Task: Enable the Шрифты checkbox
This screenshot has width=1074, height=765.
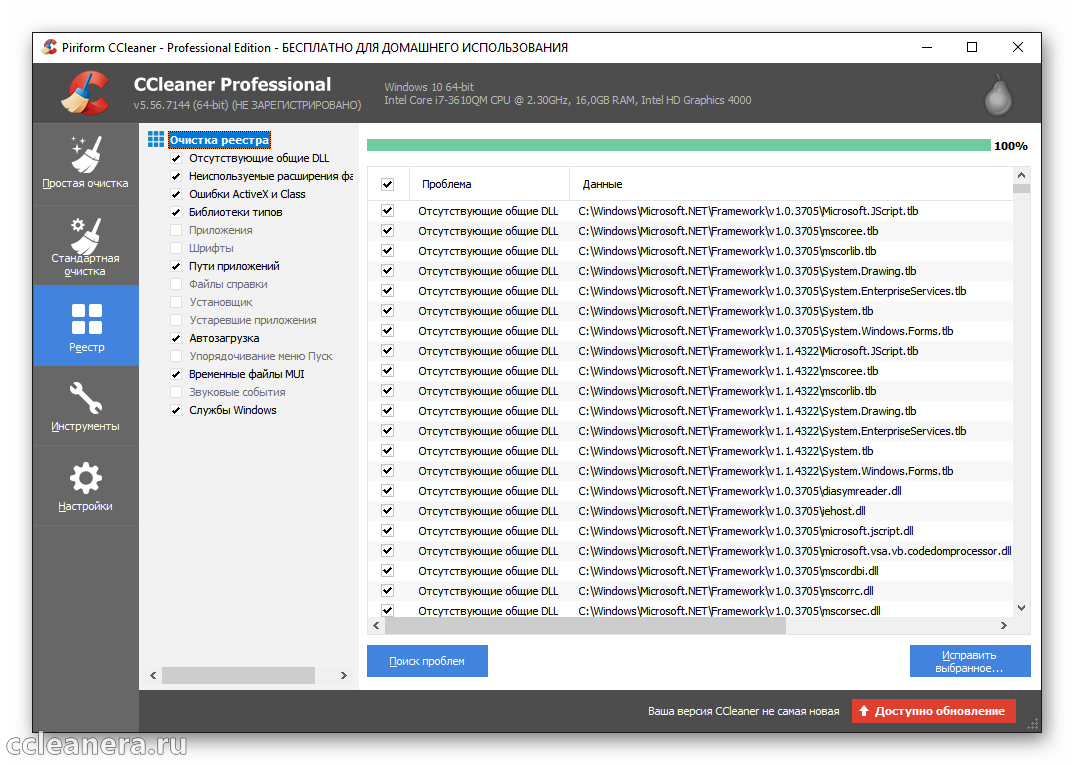Action: click(176, 248)
